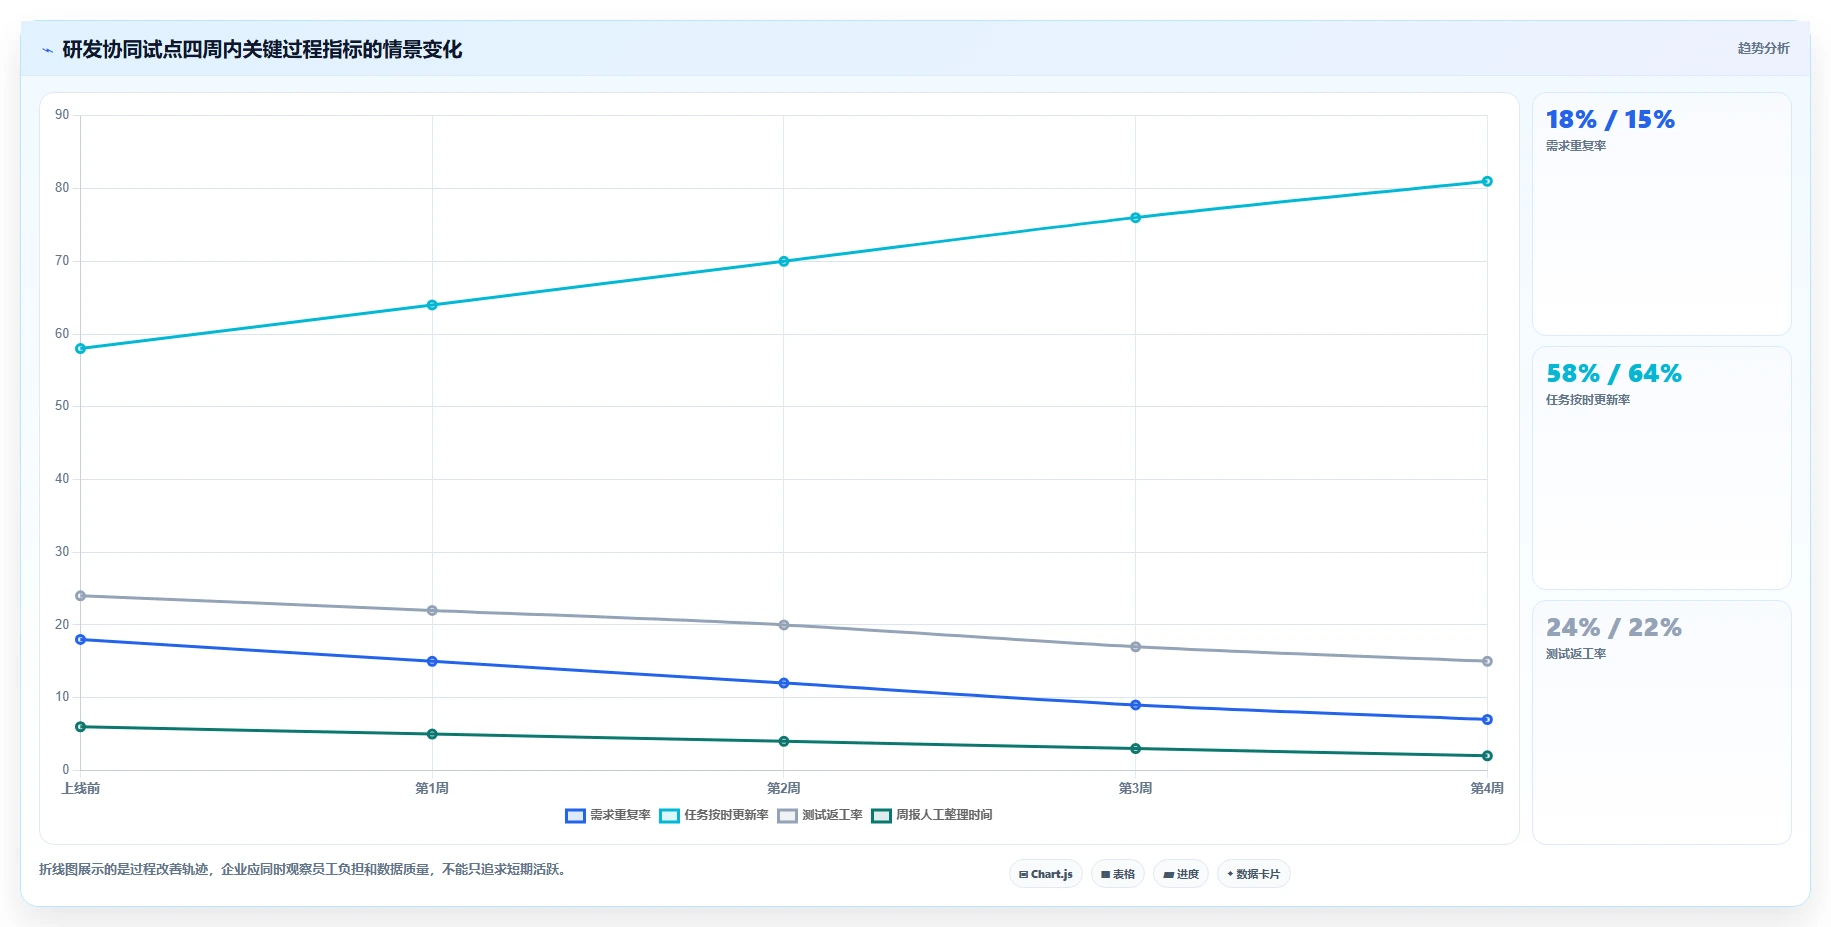Viewport: 1831px width, 927px height.
Task: Click the 周报人工整理时间 point at 第4周
Action: 1487,756
